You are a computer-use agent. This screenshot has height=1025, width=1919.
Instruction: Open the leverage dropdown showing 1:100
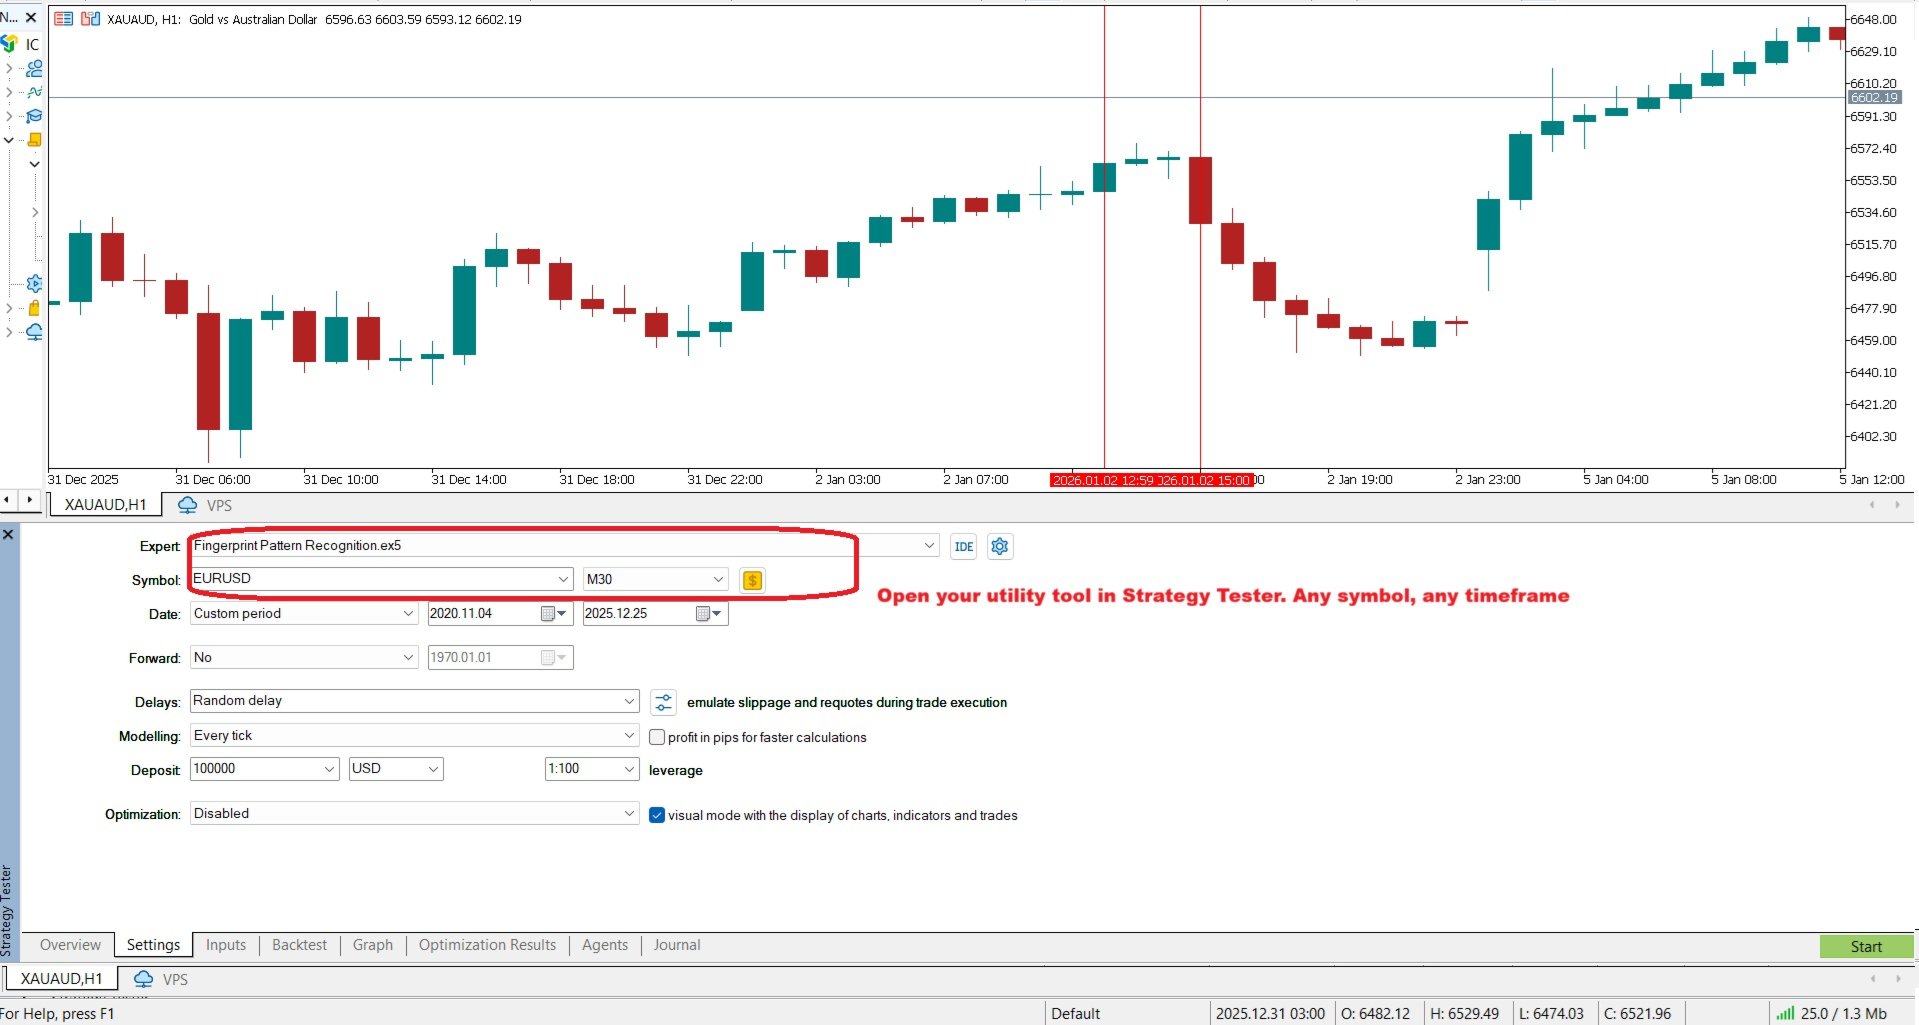point(592,769)
